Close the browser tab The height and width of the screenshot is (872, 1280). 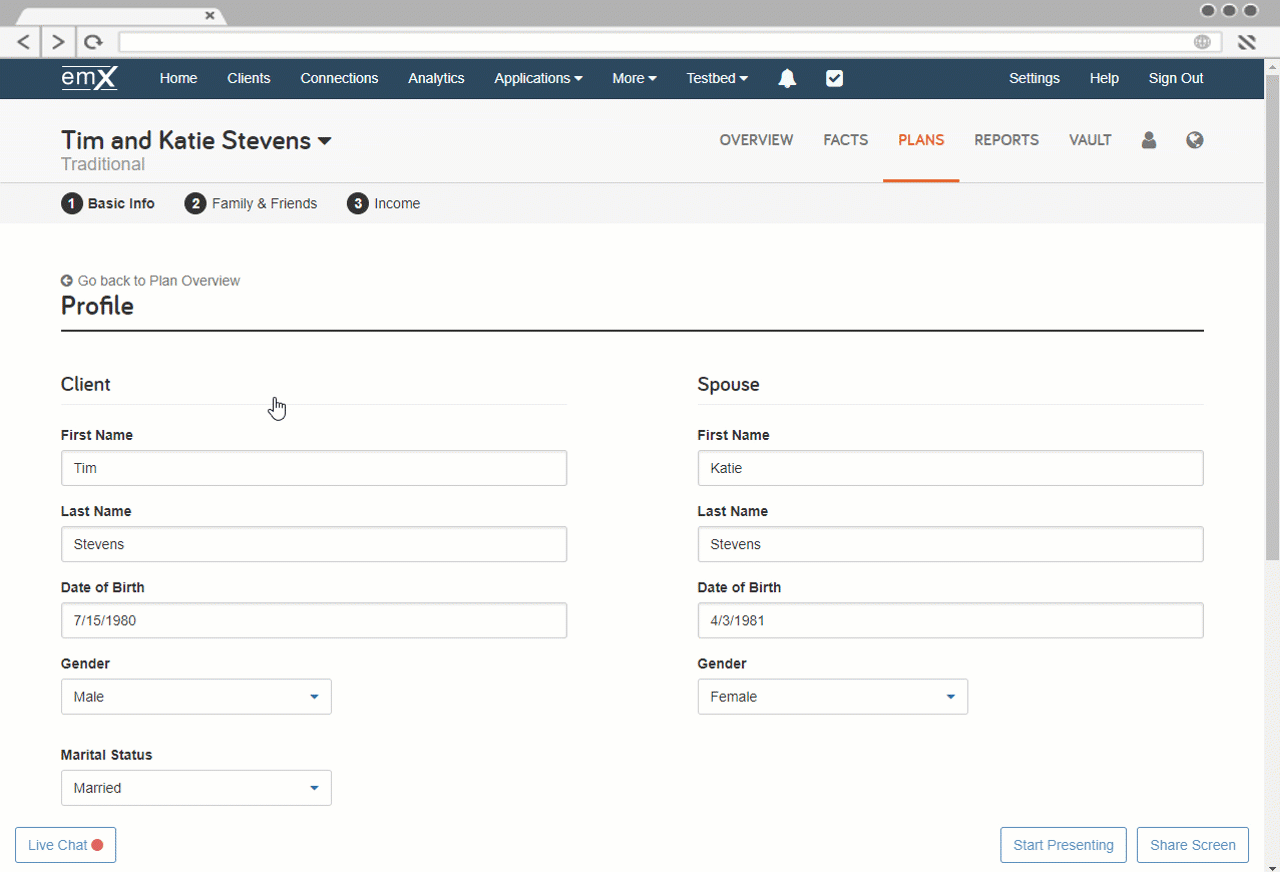210,15
